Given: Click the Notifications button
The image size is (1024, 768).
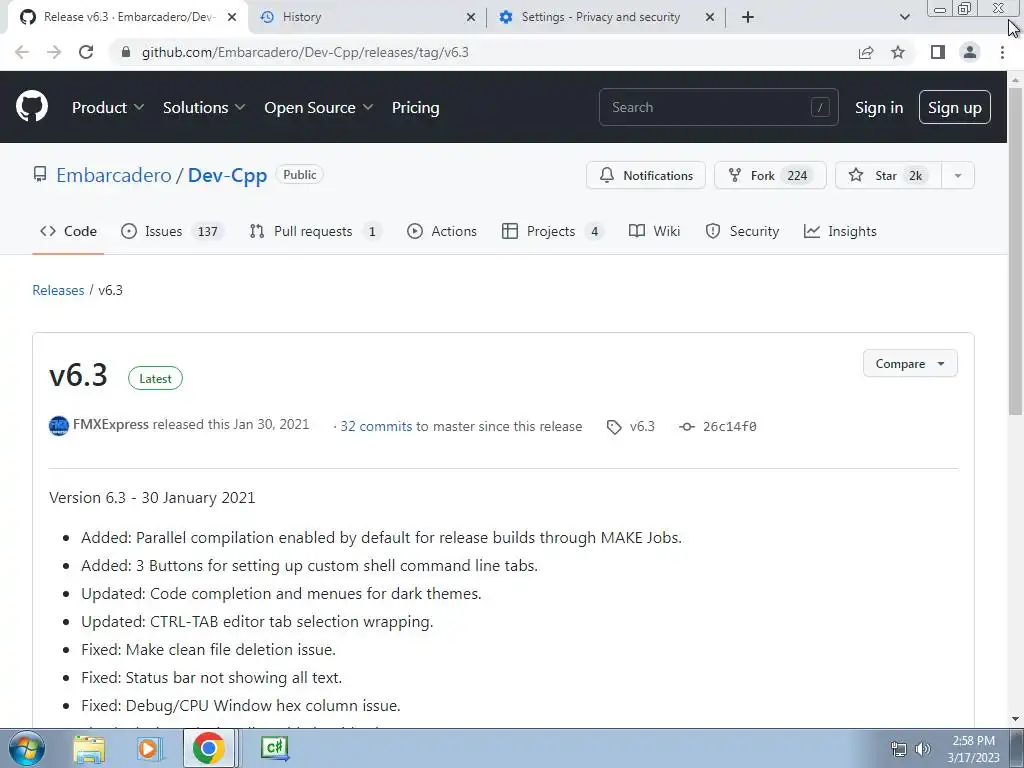Looking at the screenshot, I should [x=645, y=175].
